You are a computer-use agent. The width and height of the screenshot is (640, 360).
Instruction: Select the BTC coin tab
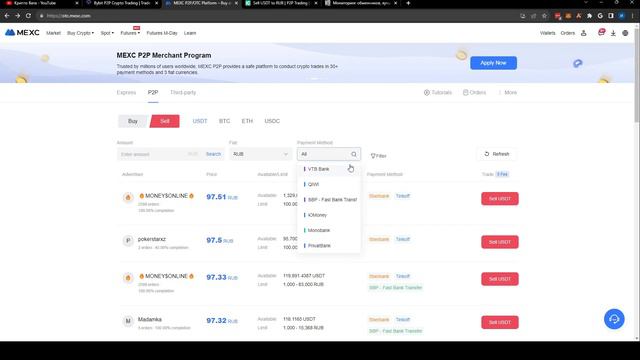(x=224, y=121)
